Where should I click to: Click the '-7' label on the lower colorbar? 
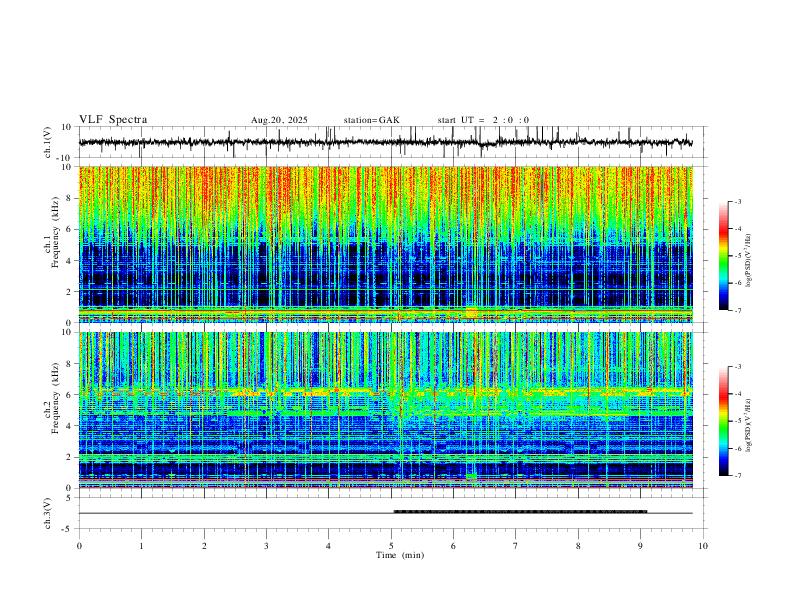[x=737, y=476]
